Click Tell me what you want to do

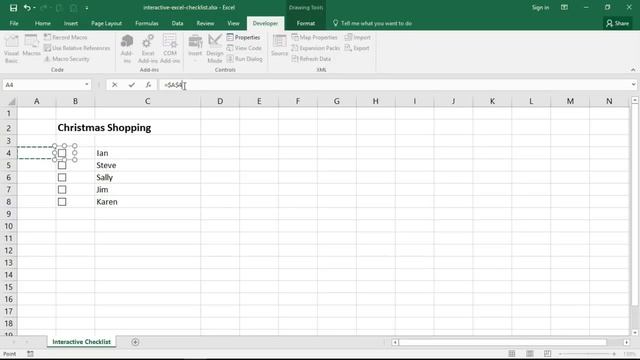point(372,23)
